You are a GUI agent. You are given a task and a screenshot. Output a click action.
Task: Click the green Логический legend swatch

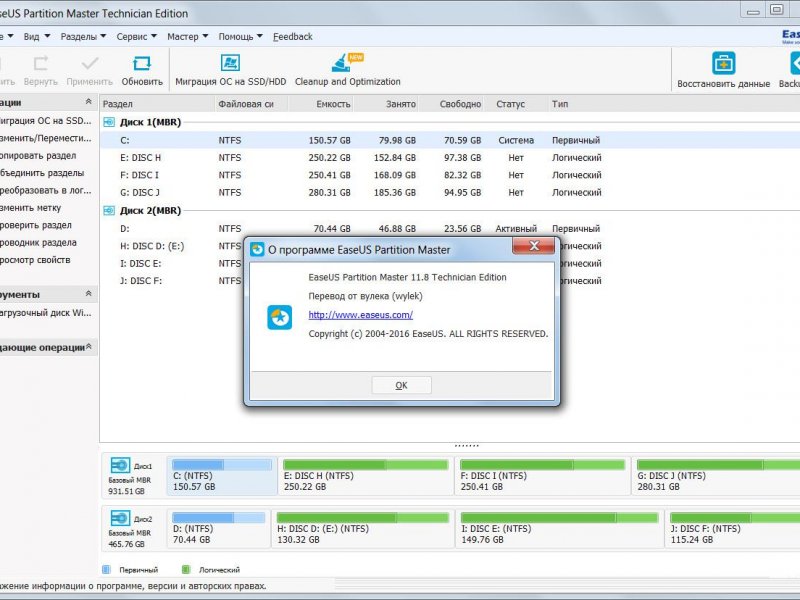click(x=186, y=569)
